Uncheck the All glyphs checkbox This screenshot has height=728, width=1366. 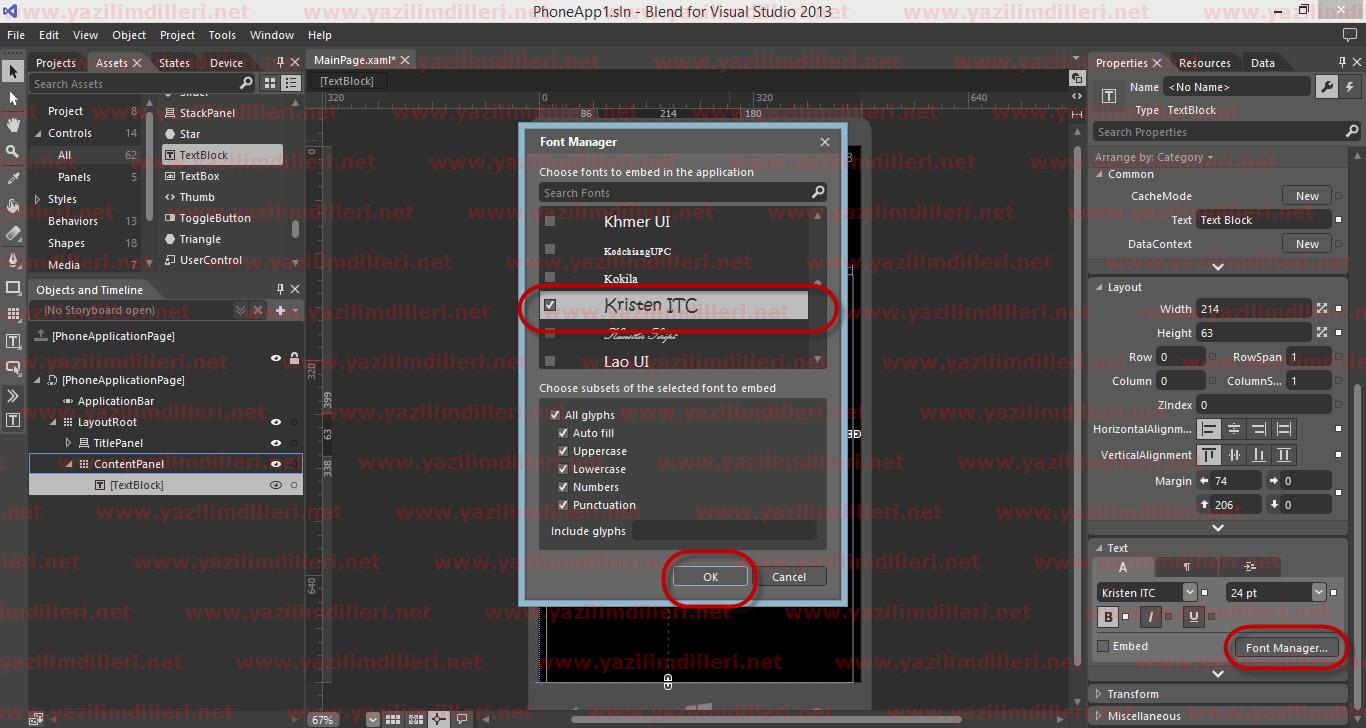(556, 415)
